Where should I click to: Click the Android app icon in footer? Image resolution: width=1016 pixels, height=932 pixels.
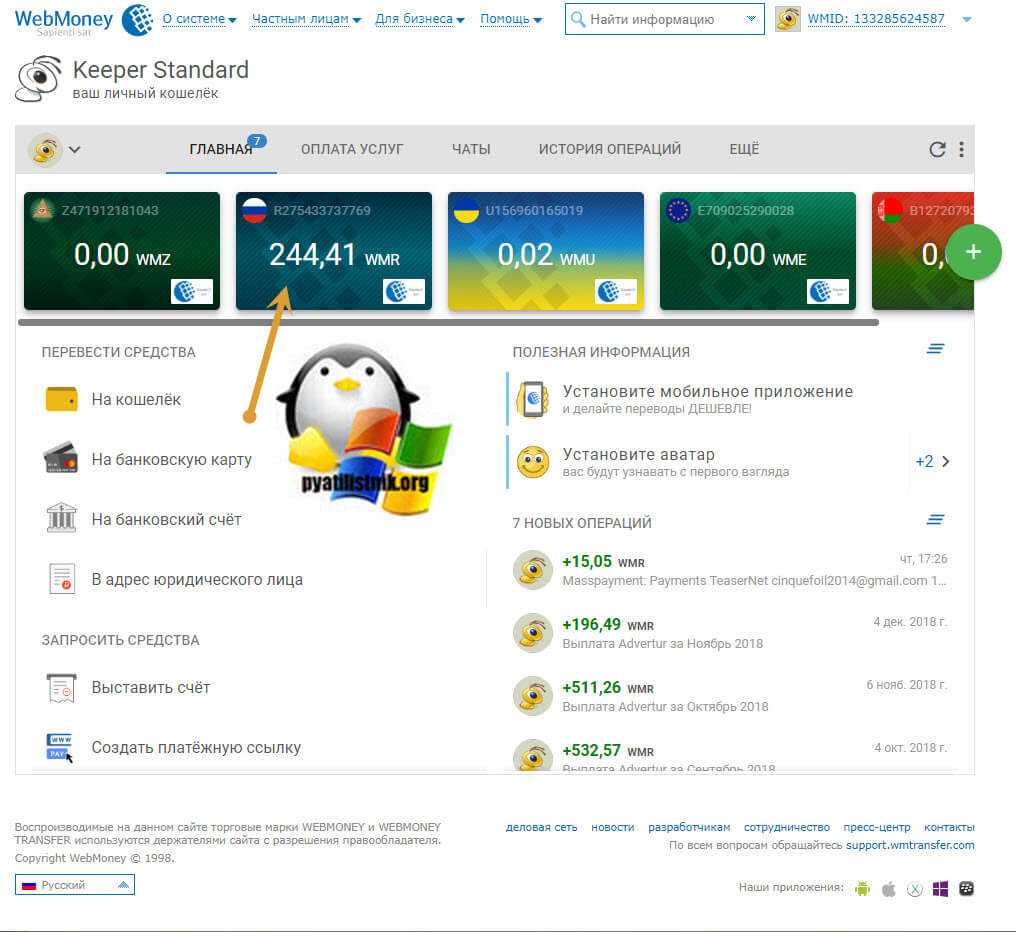[862, 888]
